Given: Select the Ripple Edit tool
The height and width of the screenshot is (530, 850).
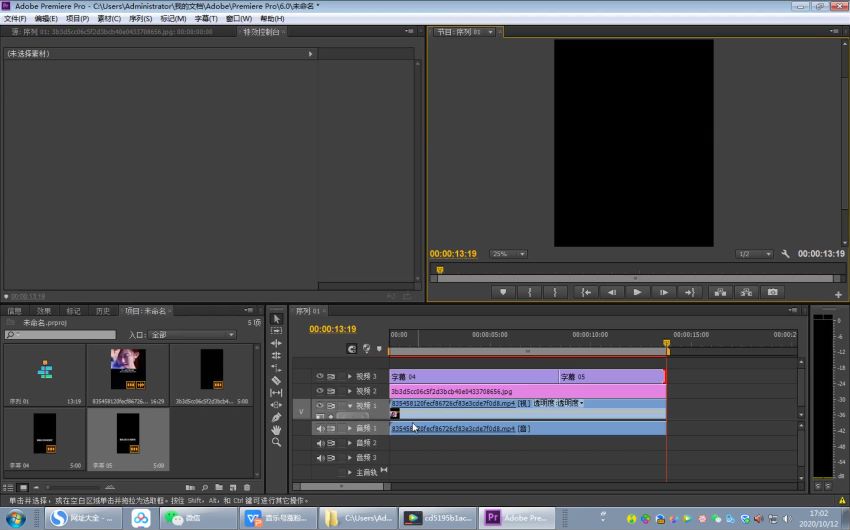Looking at the screenshot, I should pyautogui.click(x=276, y=343).
